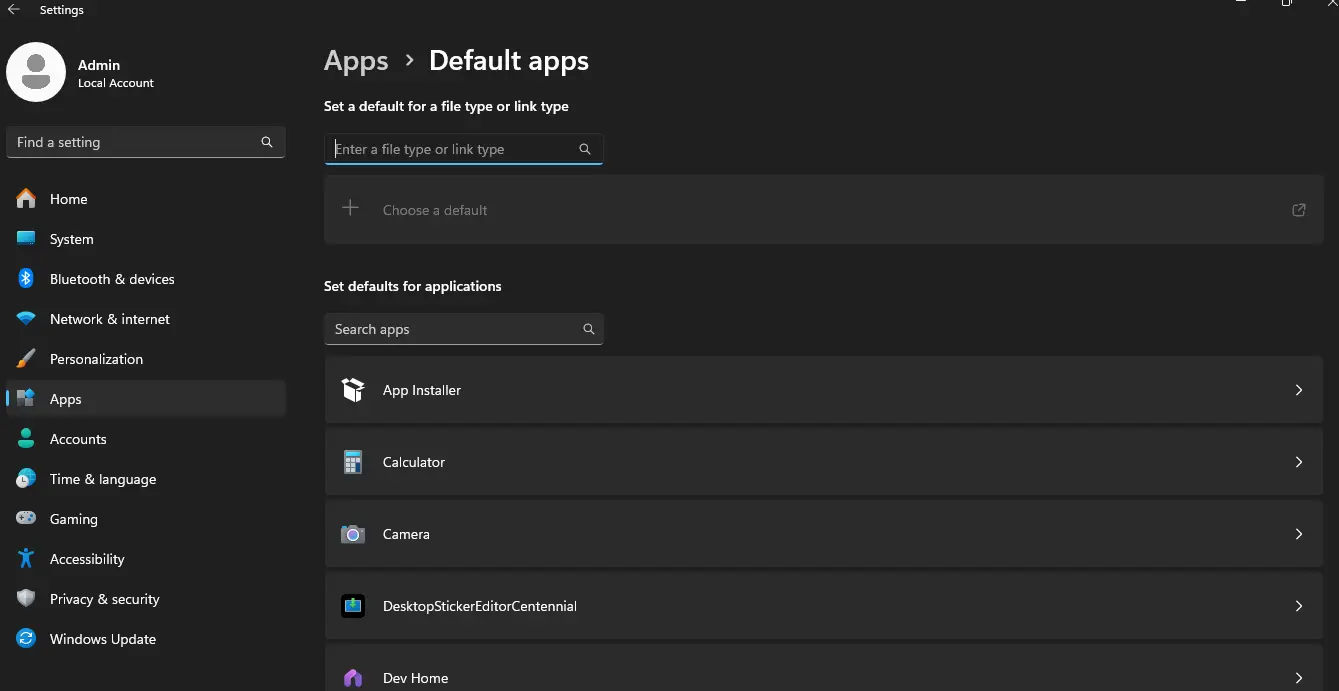The height and width of the screenshot is (691, 1339).
Task: Go to Bluetooth & devices
Action: coord(146,279)
